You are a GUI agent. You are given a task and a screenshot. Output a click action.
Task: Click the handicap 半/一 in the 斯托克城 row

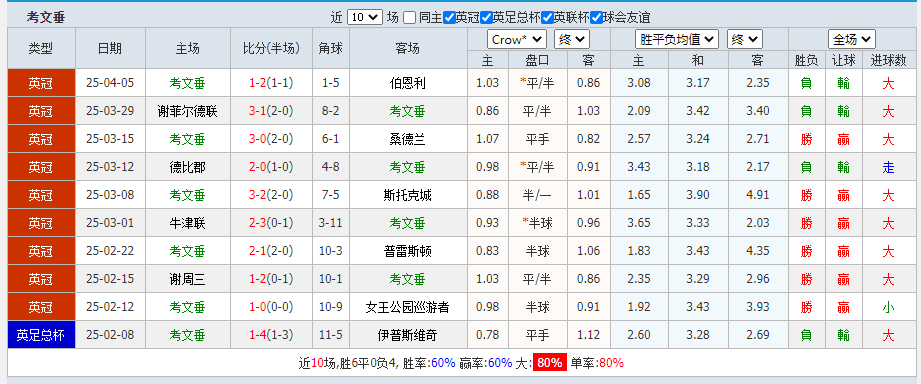click(538, 195)
